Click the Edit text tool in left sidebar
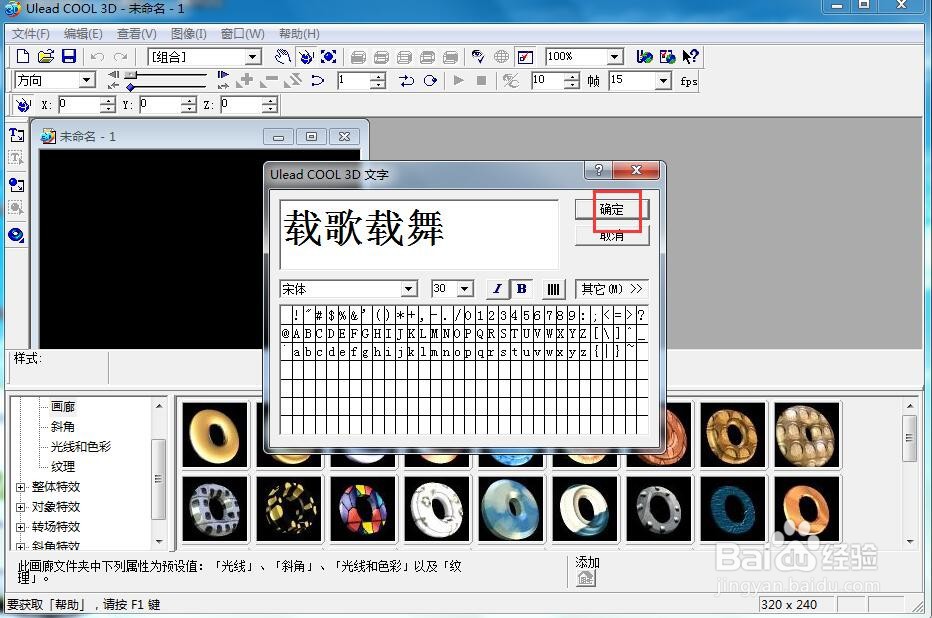Image resolution: width=932 pixels, height=618 pixels. click(17, 159)
